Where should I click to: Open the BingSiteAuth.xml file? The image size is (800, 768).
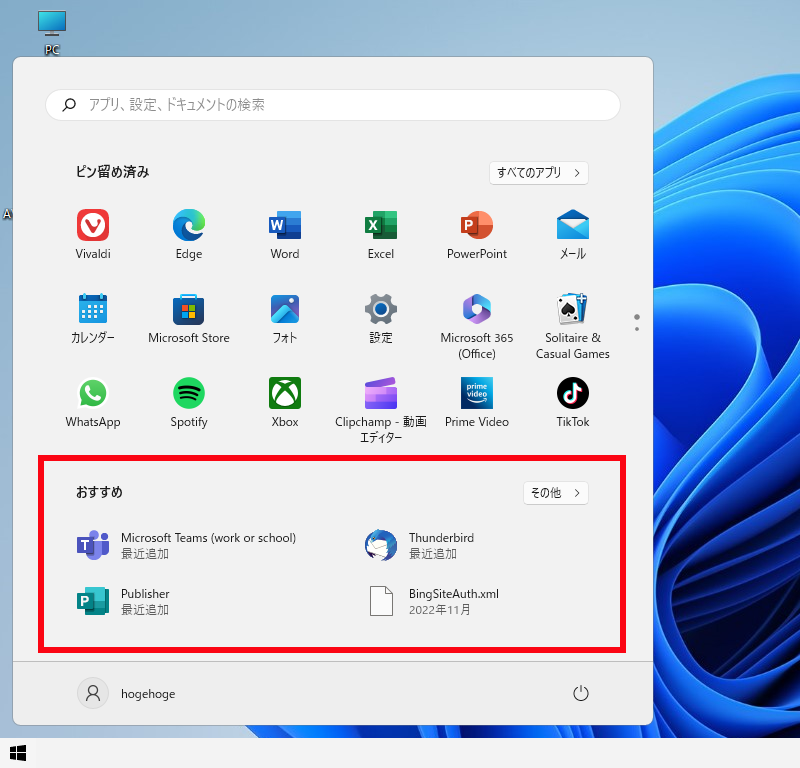click(x=433, y=601)
